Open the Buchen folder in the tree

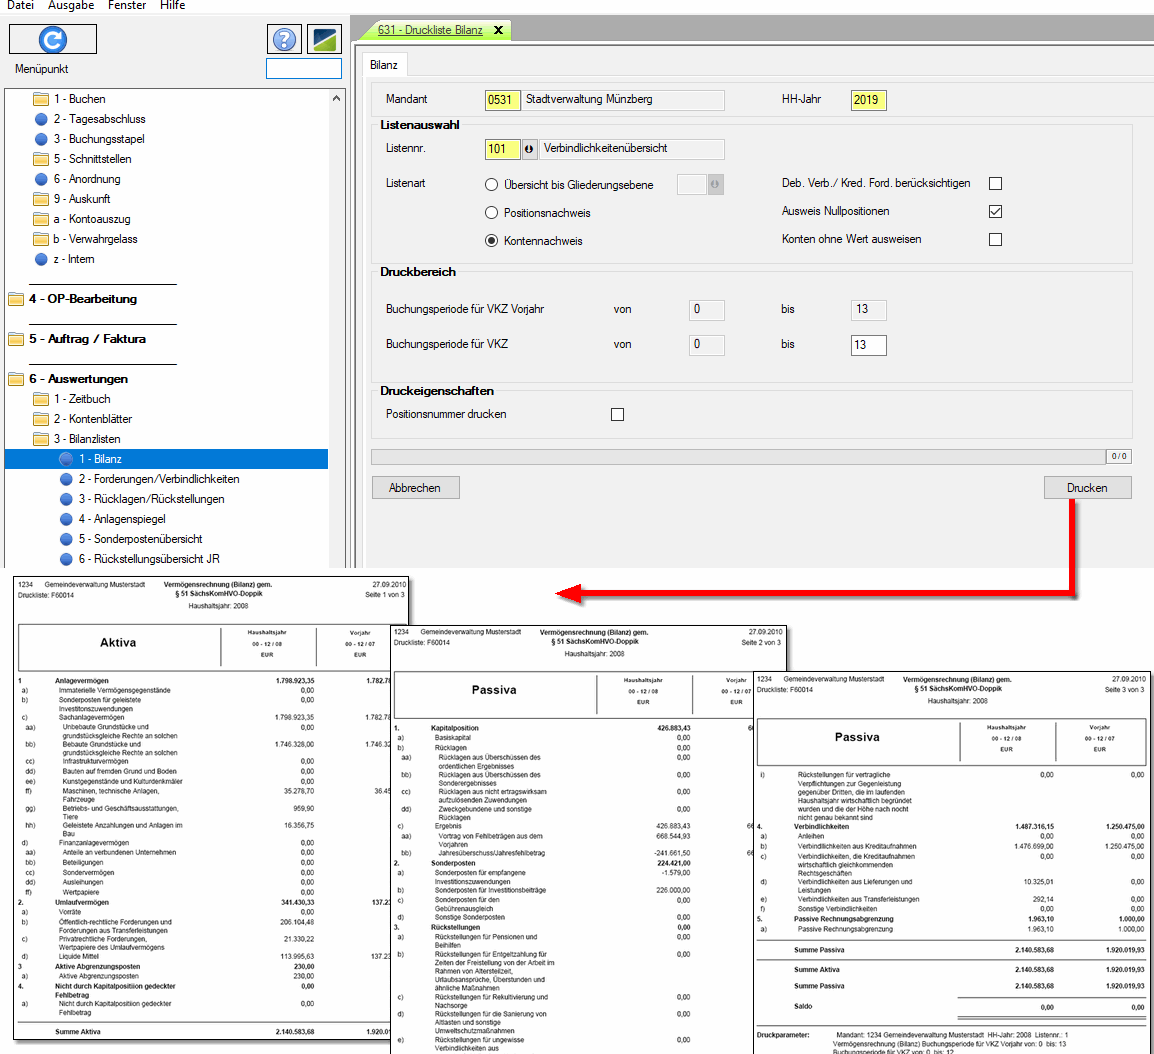coord(41,99)
